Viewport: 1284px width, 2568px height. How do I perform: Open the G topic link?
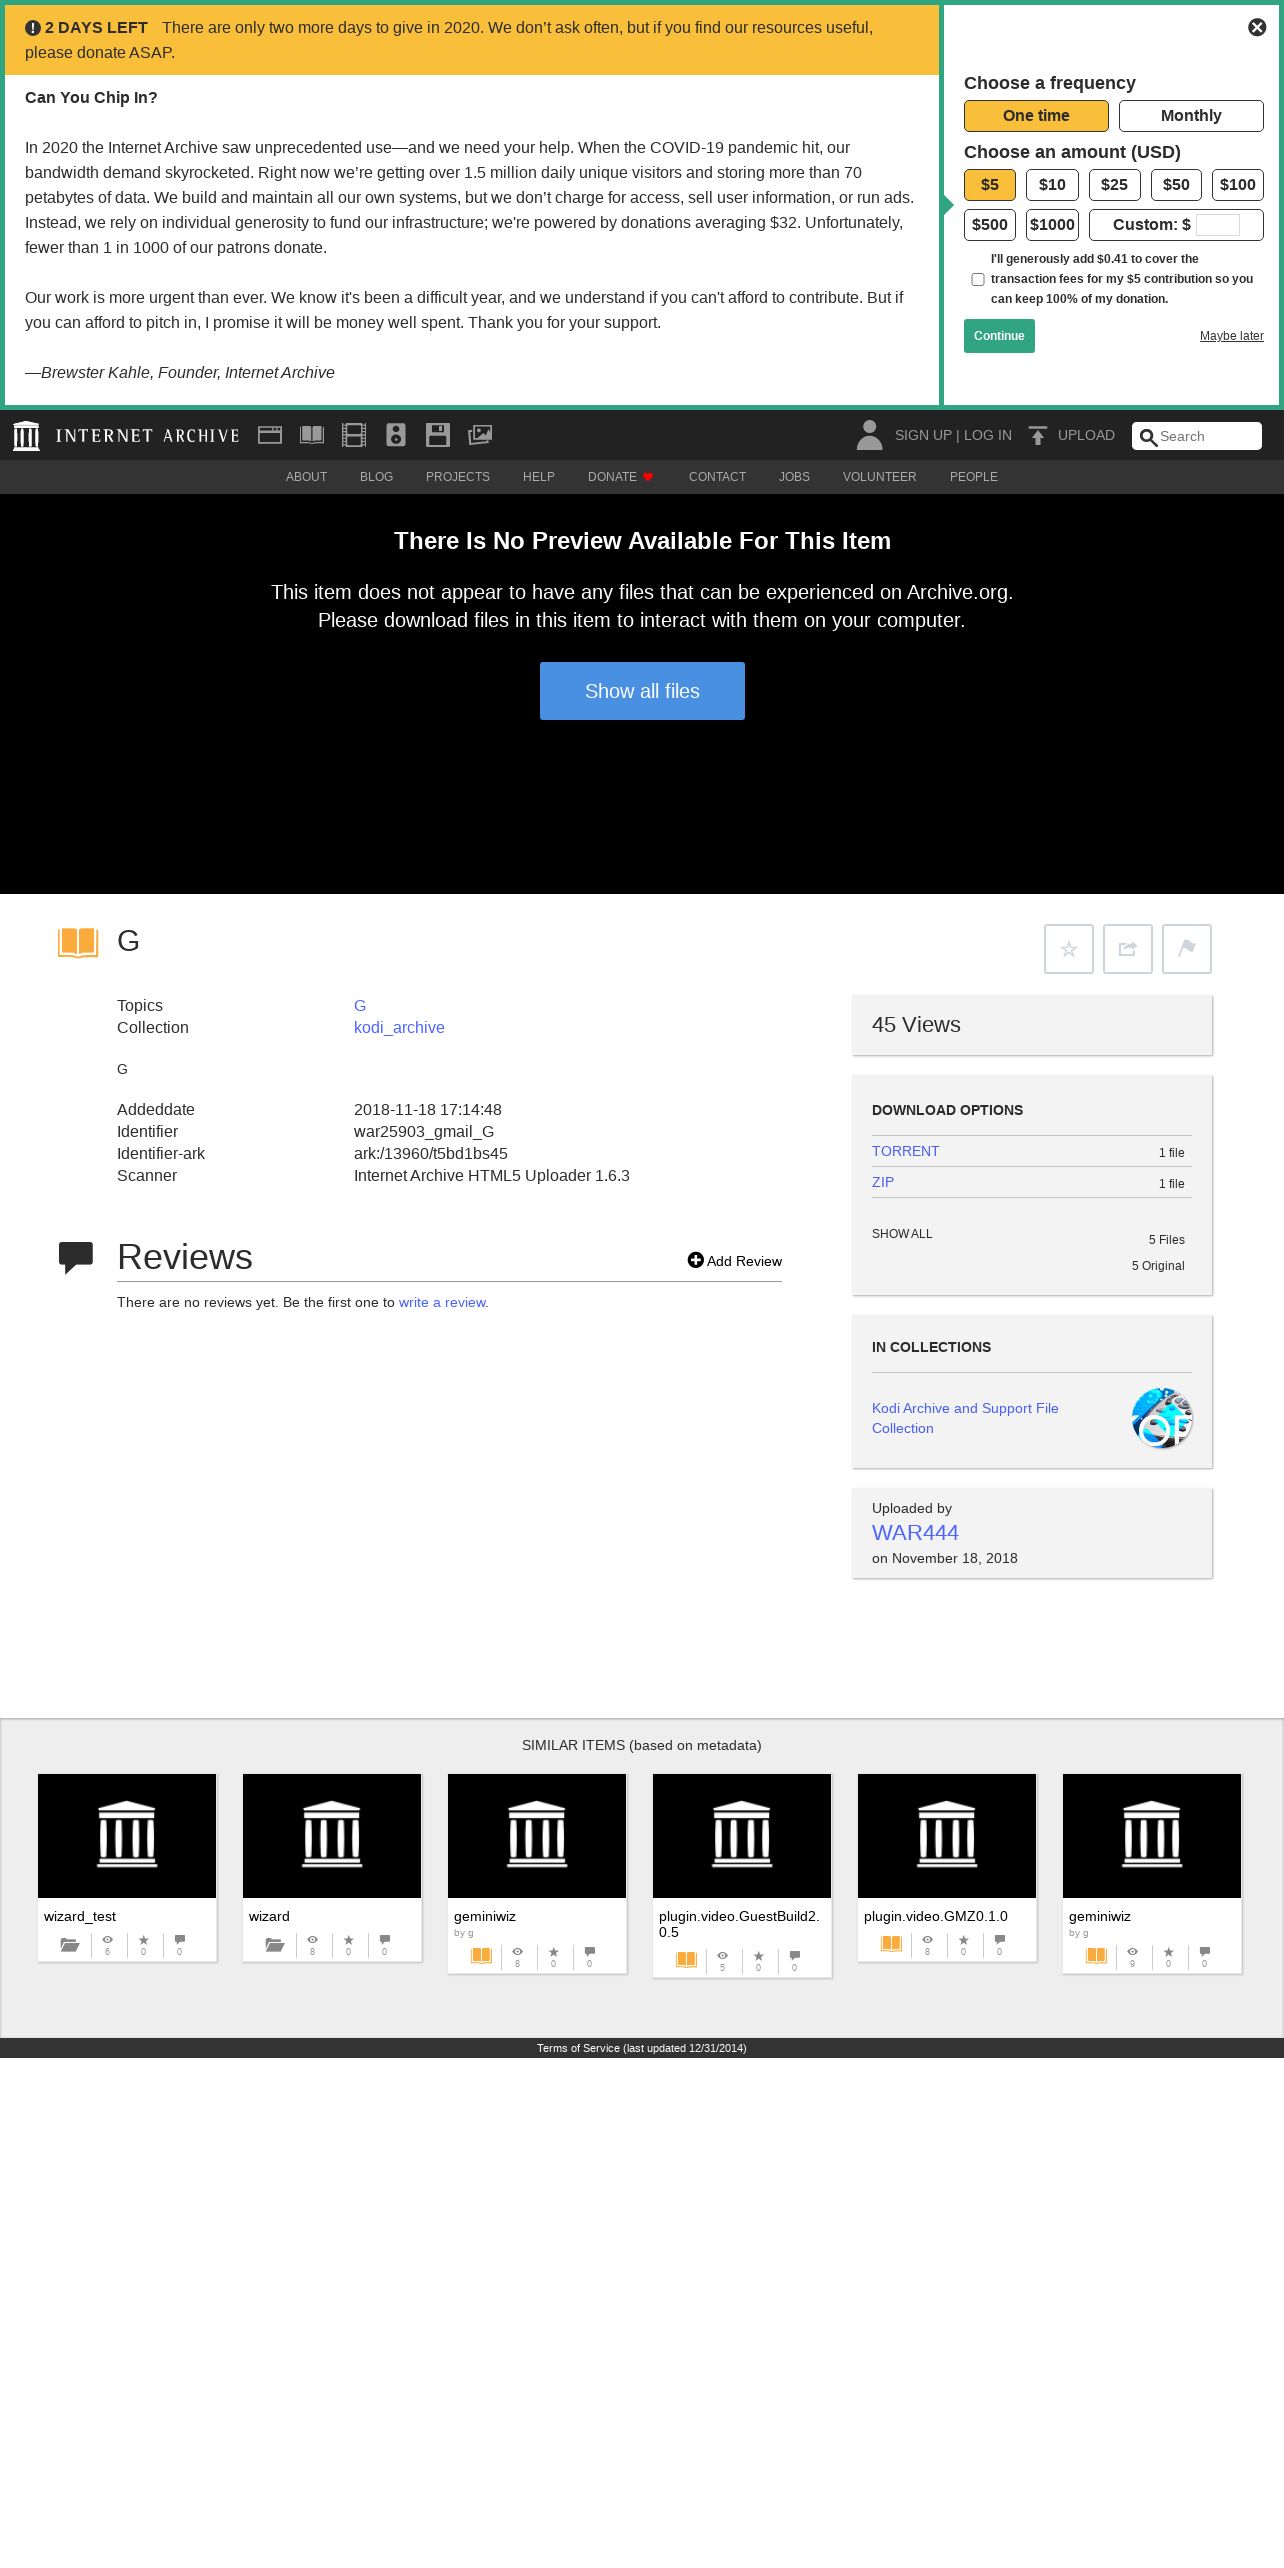(360, 1006)
